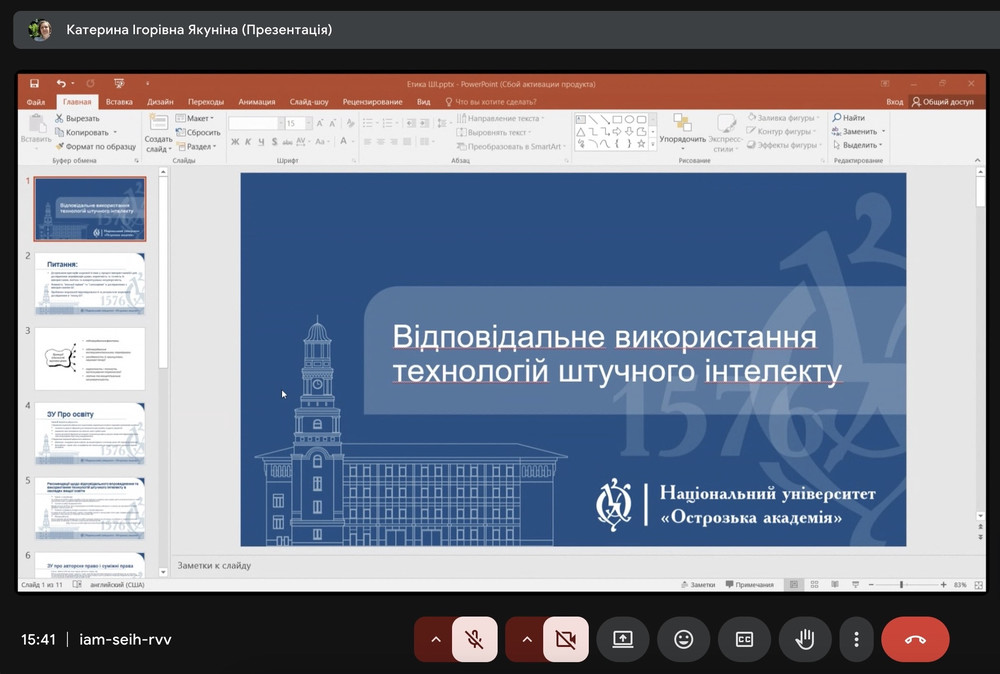Expand camera video settings arrow

coord(525,639)
